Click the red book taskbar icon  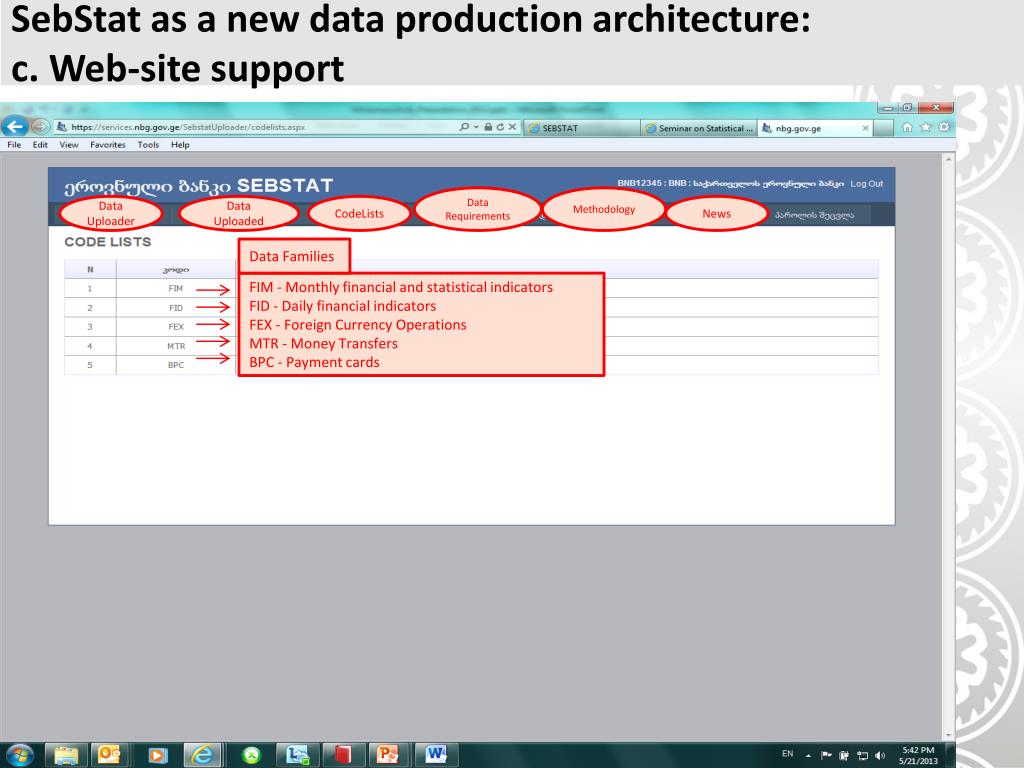[343, 756]
